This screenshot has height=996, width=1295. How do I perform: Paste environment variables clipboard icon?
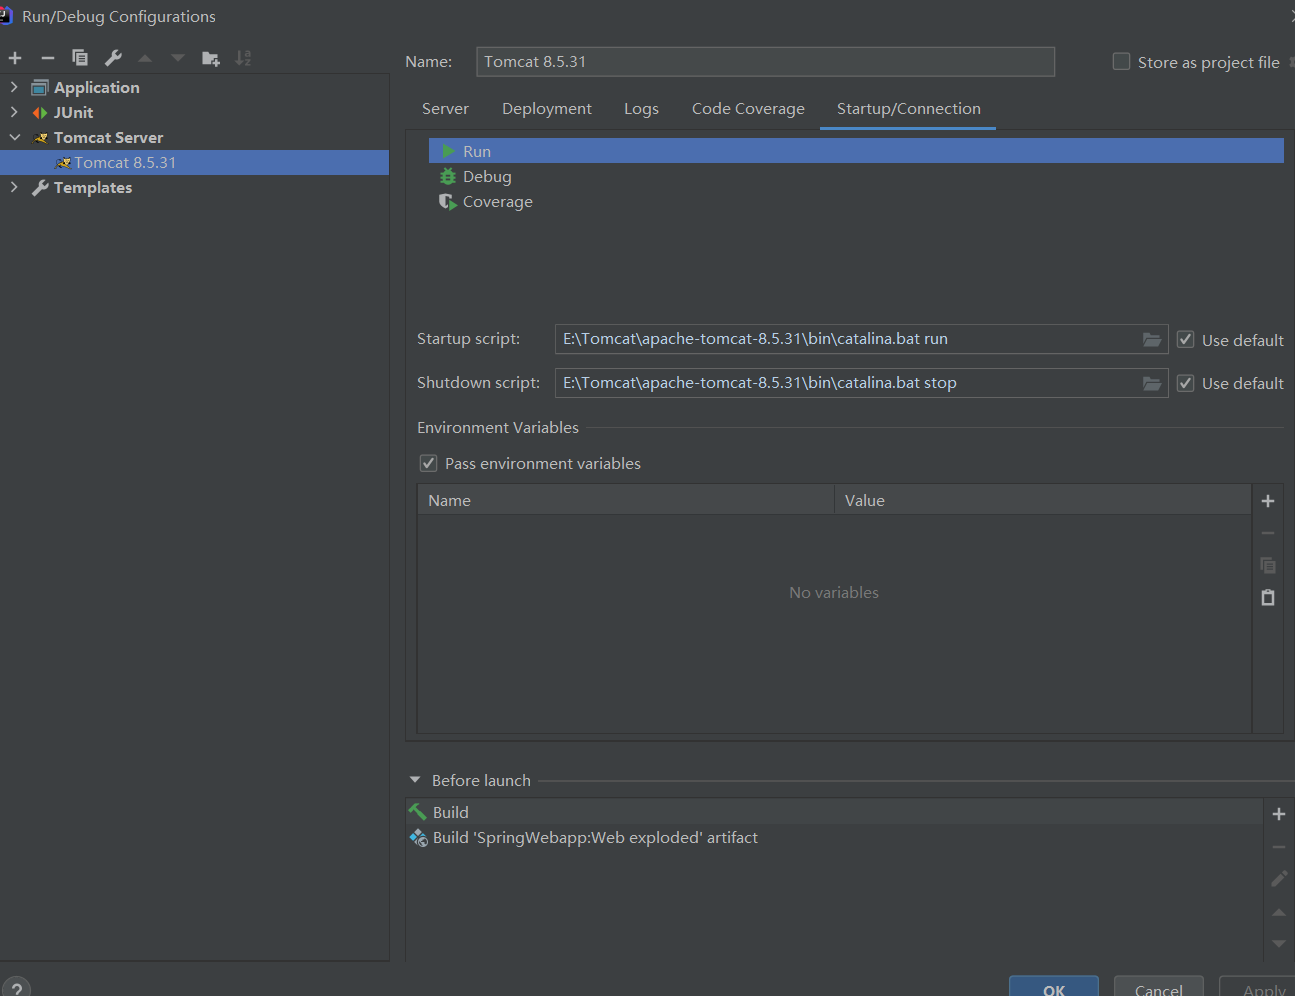1268,597
